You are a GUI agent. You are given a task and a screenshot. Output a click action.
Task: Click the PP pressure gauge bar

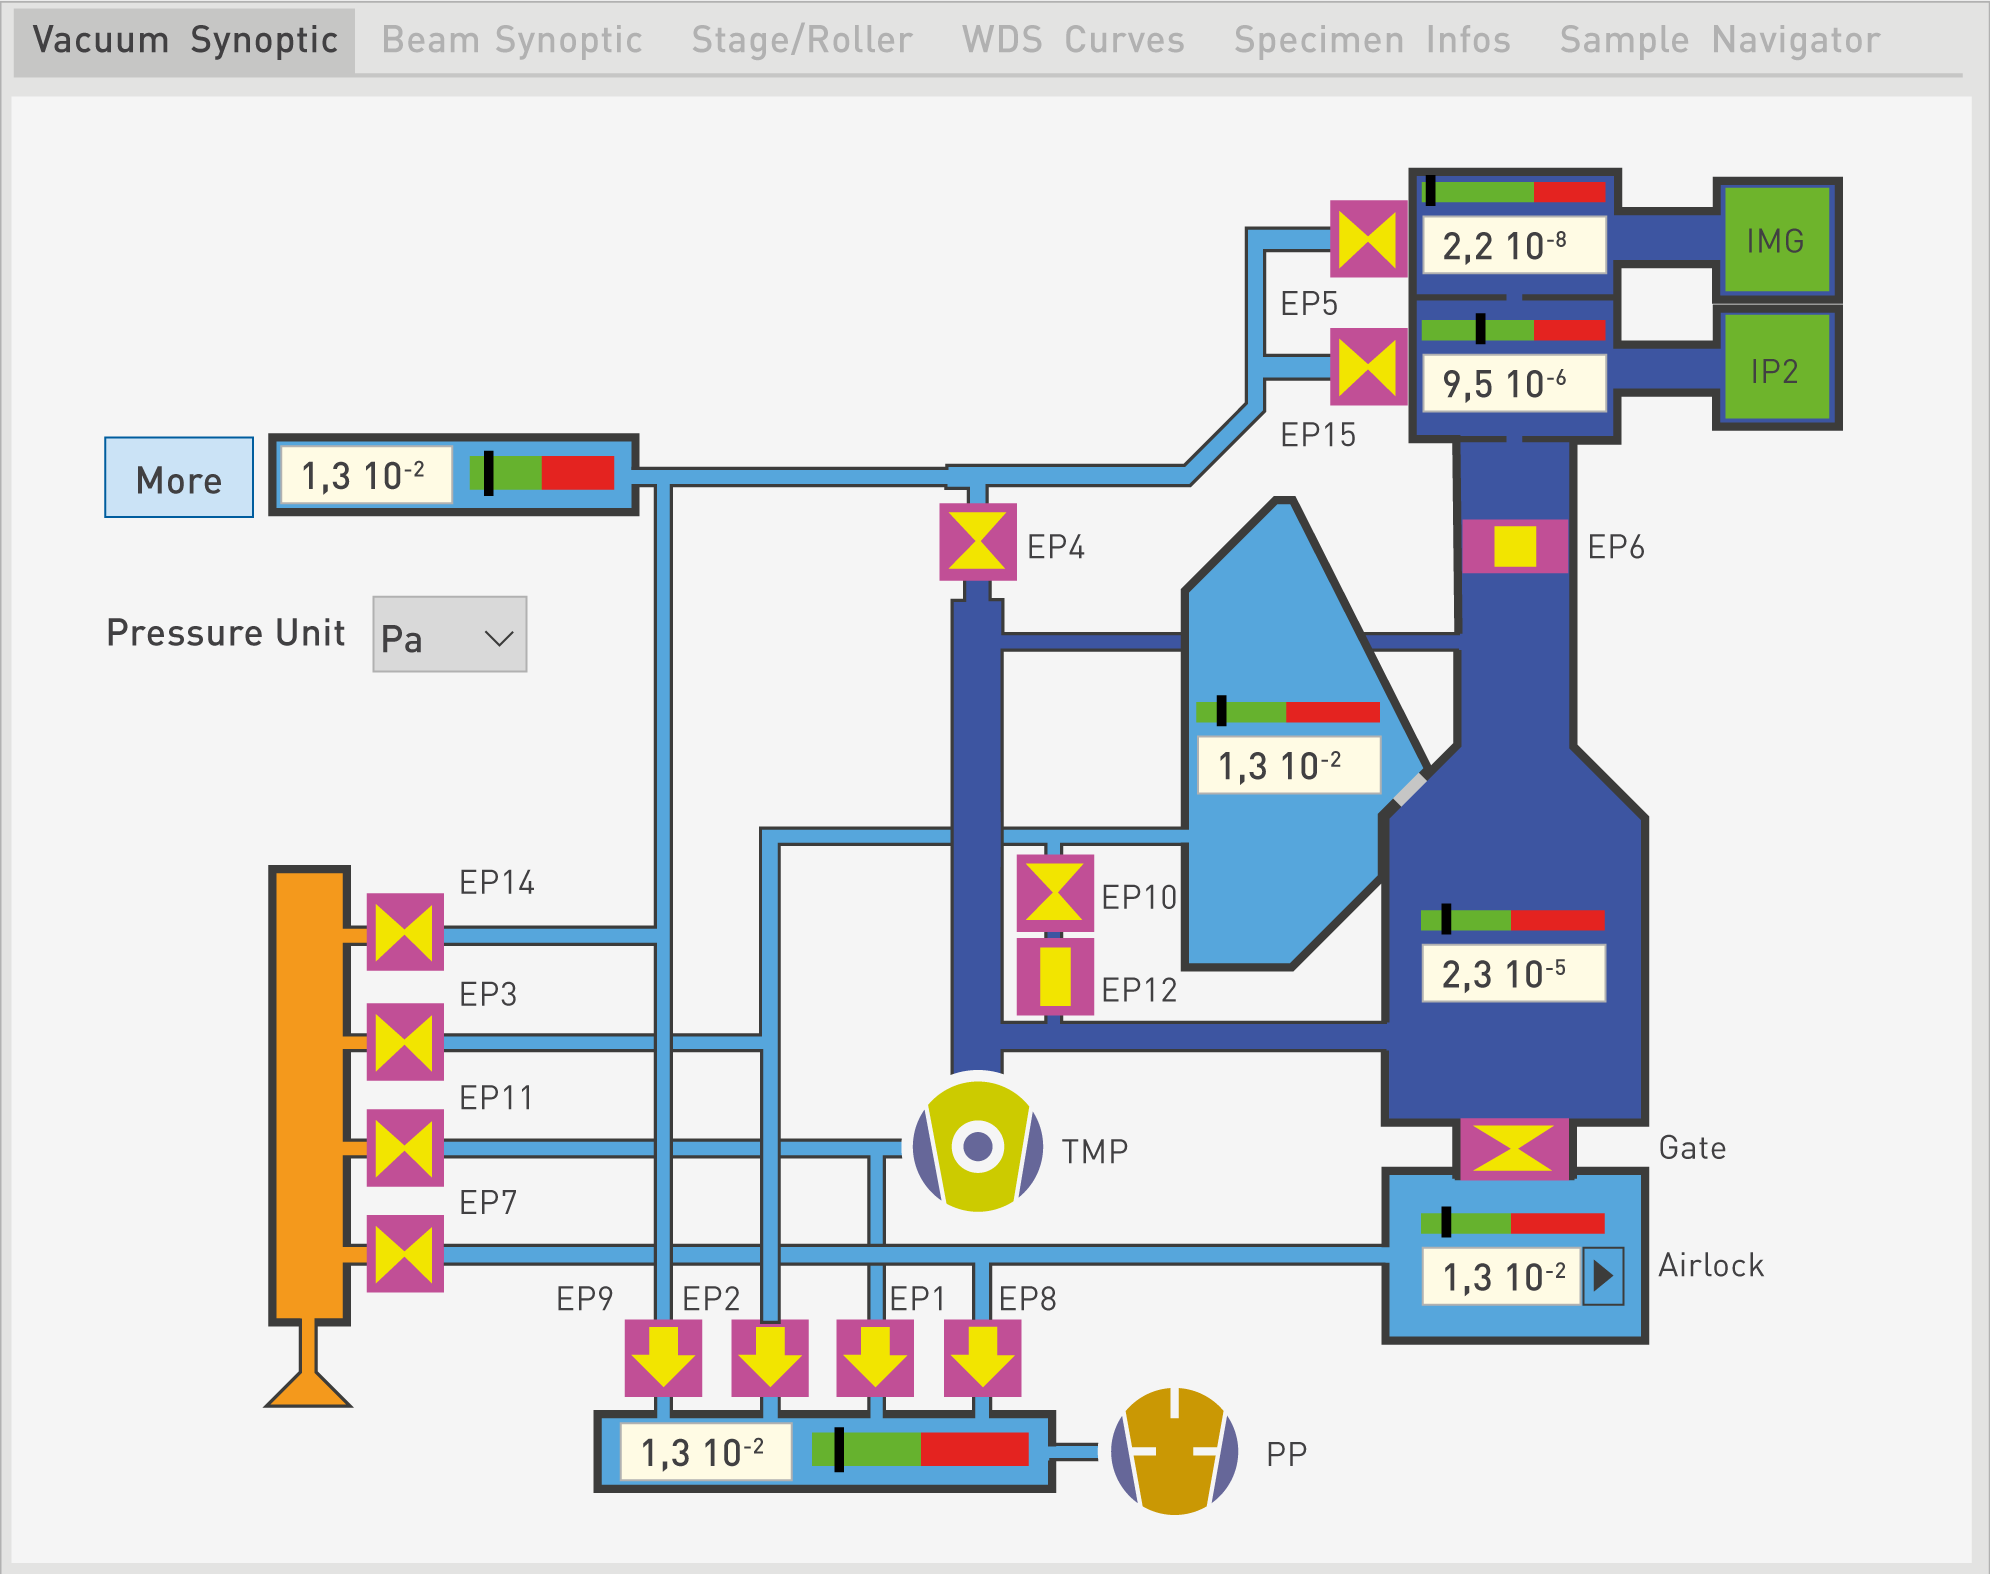point(919,1450)
